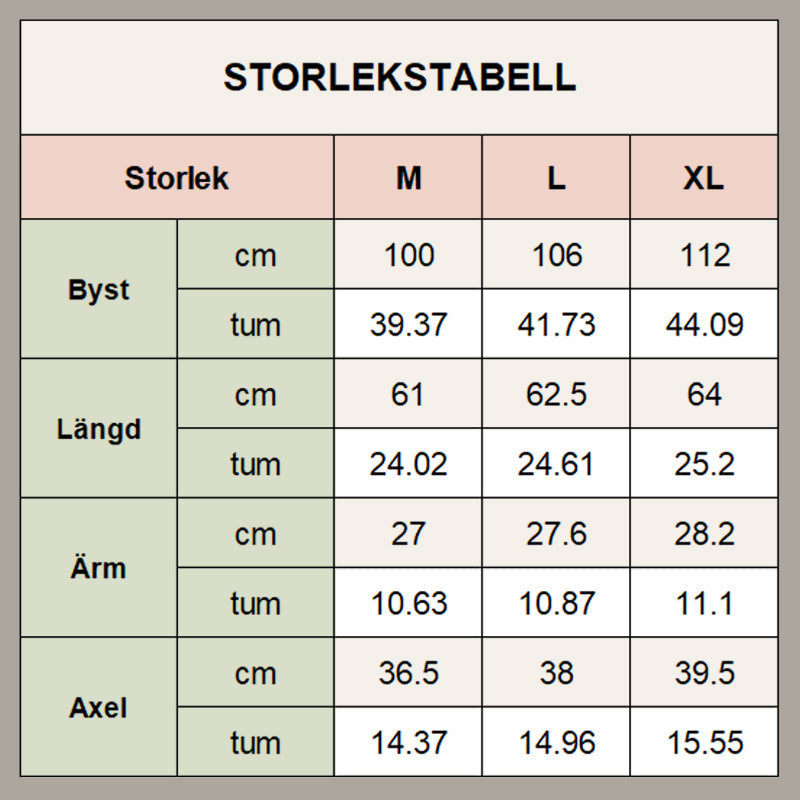Click the STORLEKSTABELL title heading
Image resolution: width=800 pixels, height=800 pixels.
coord(399,78)
